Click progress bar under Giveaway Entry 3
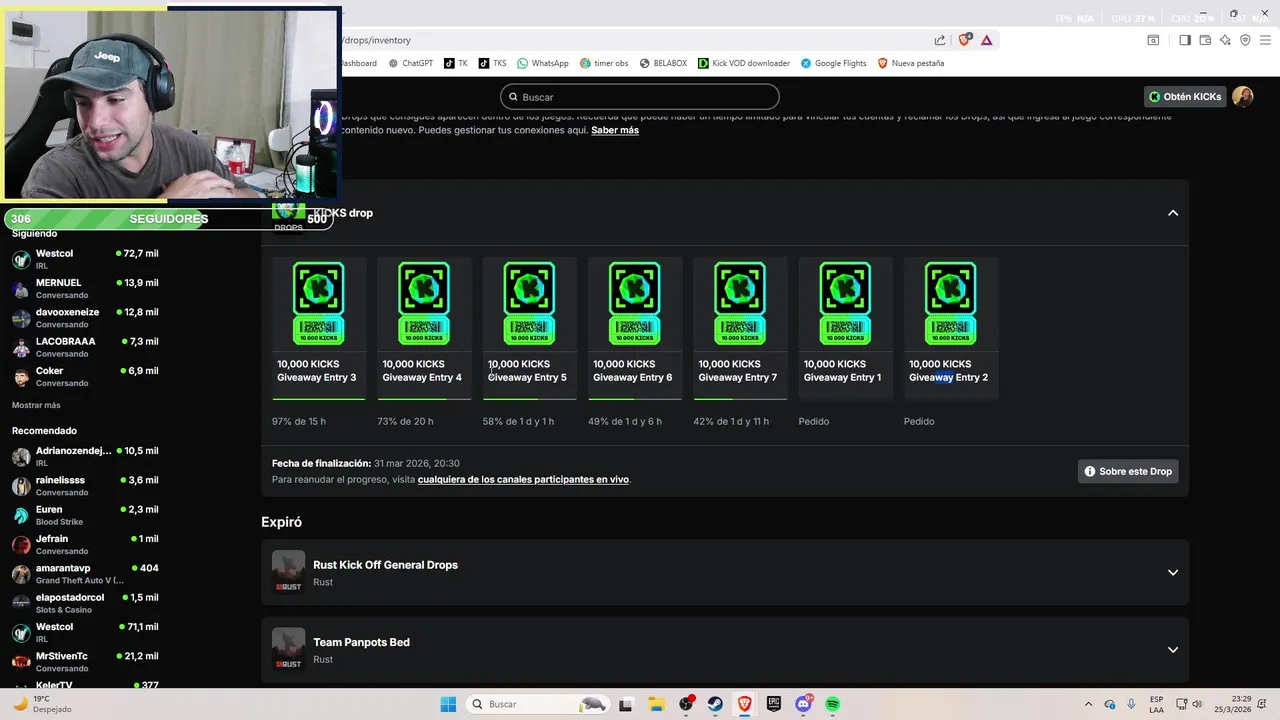This screenshot has width=1280, height=720. [319, 399]
